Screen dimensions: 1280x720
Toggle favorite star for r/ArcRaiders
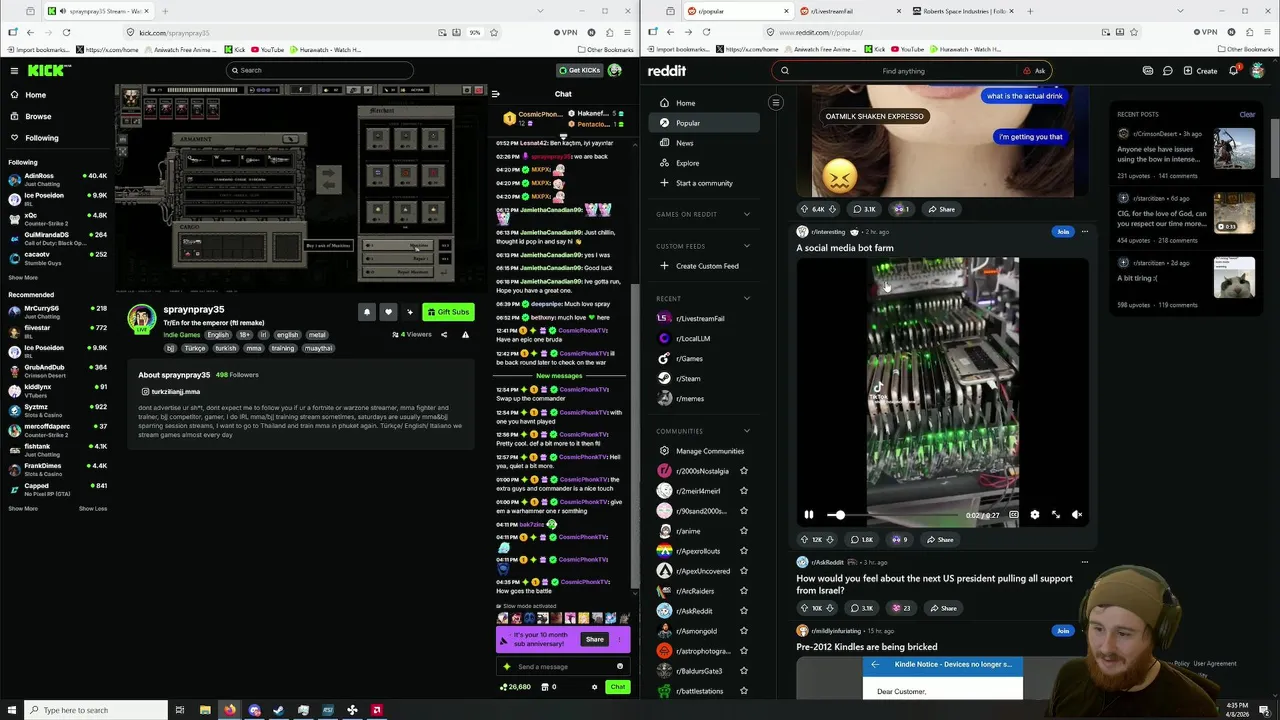pyautogui.click(x=743, y=591)
